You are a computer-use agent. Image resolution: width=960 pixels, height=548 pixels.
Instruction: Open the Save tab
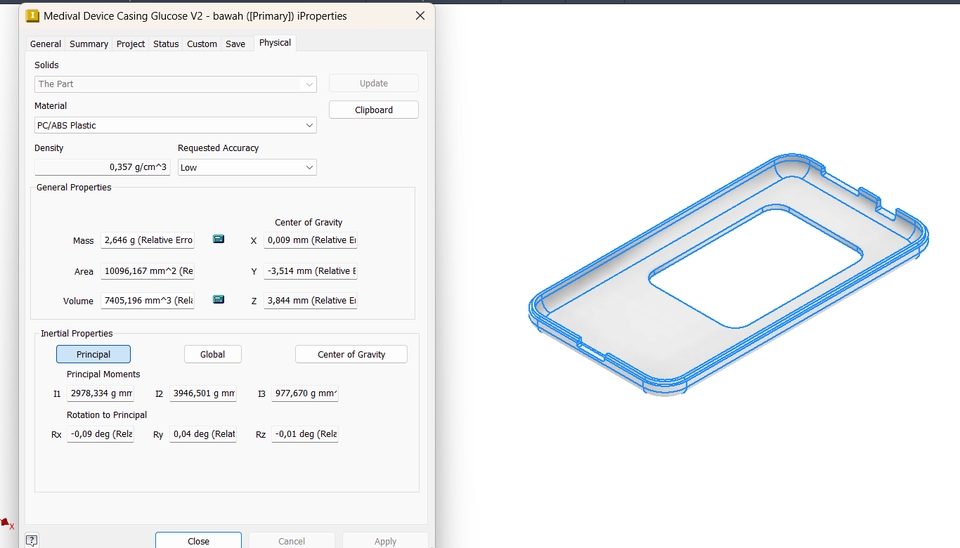click(x=235, y=44)
